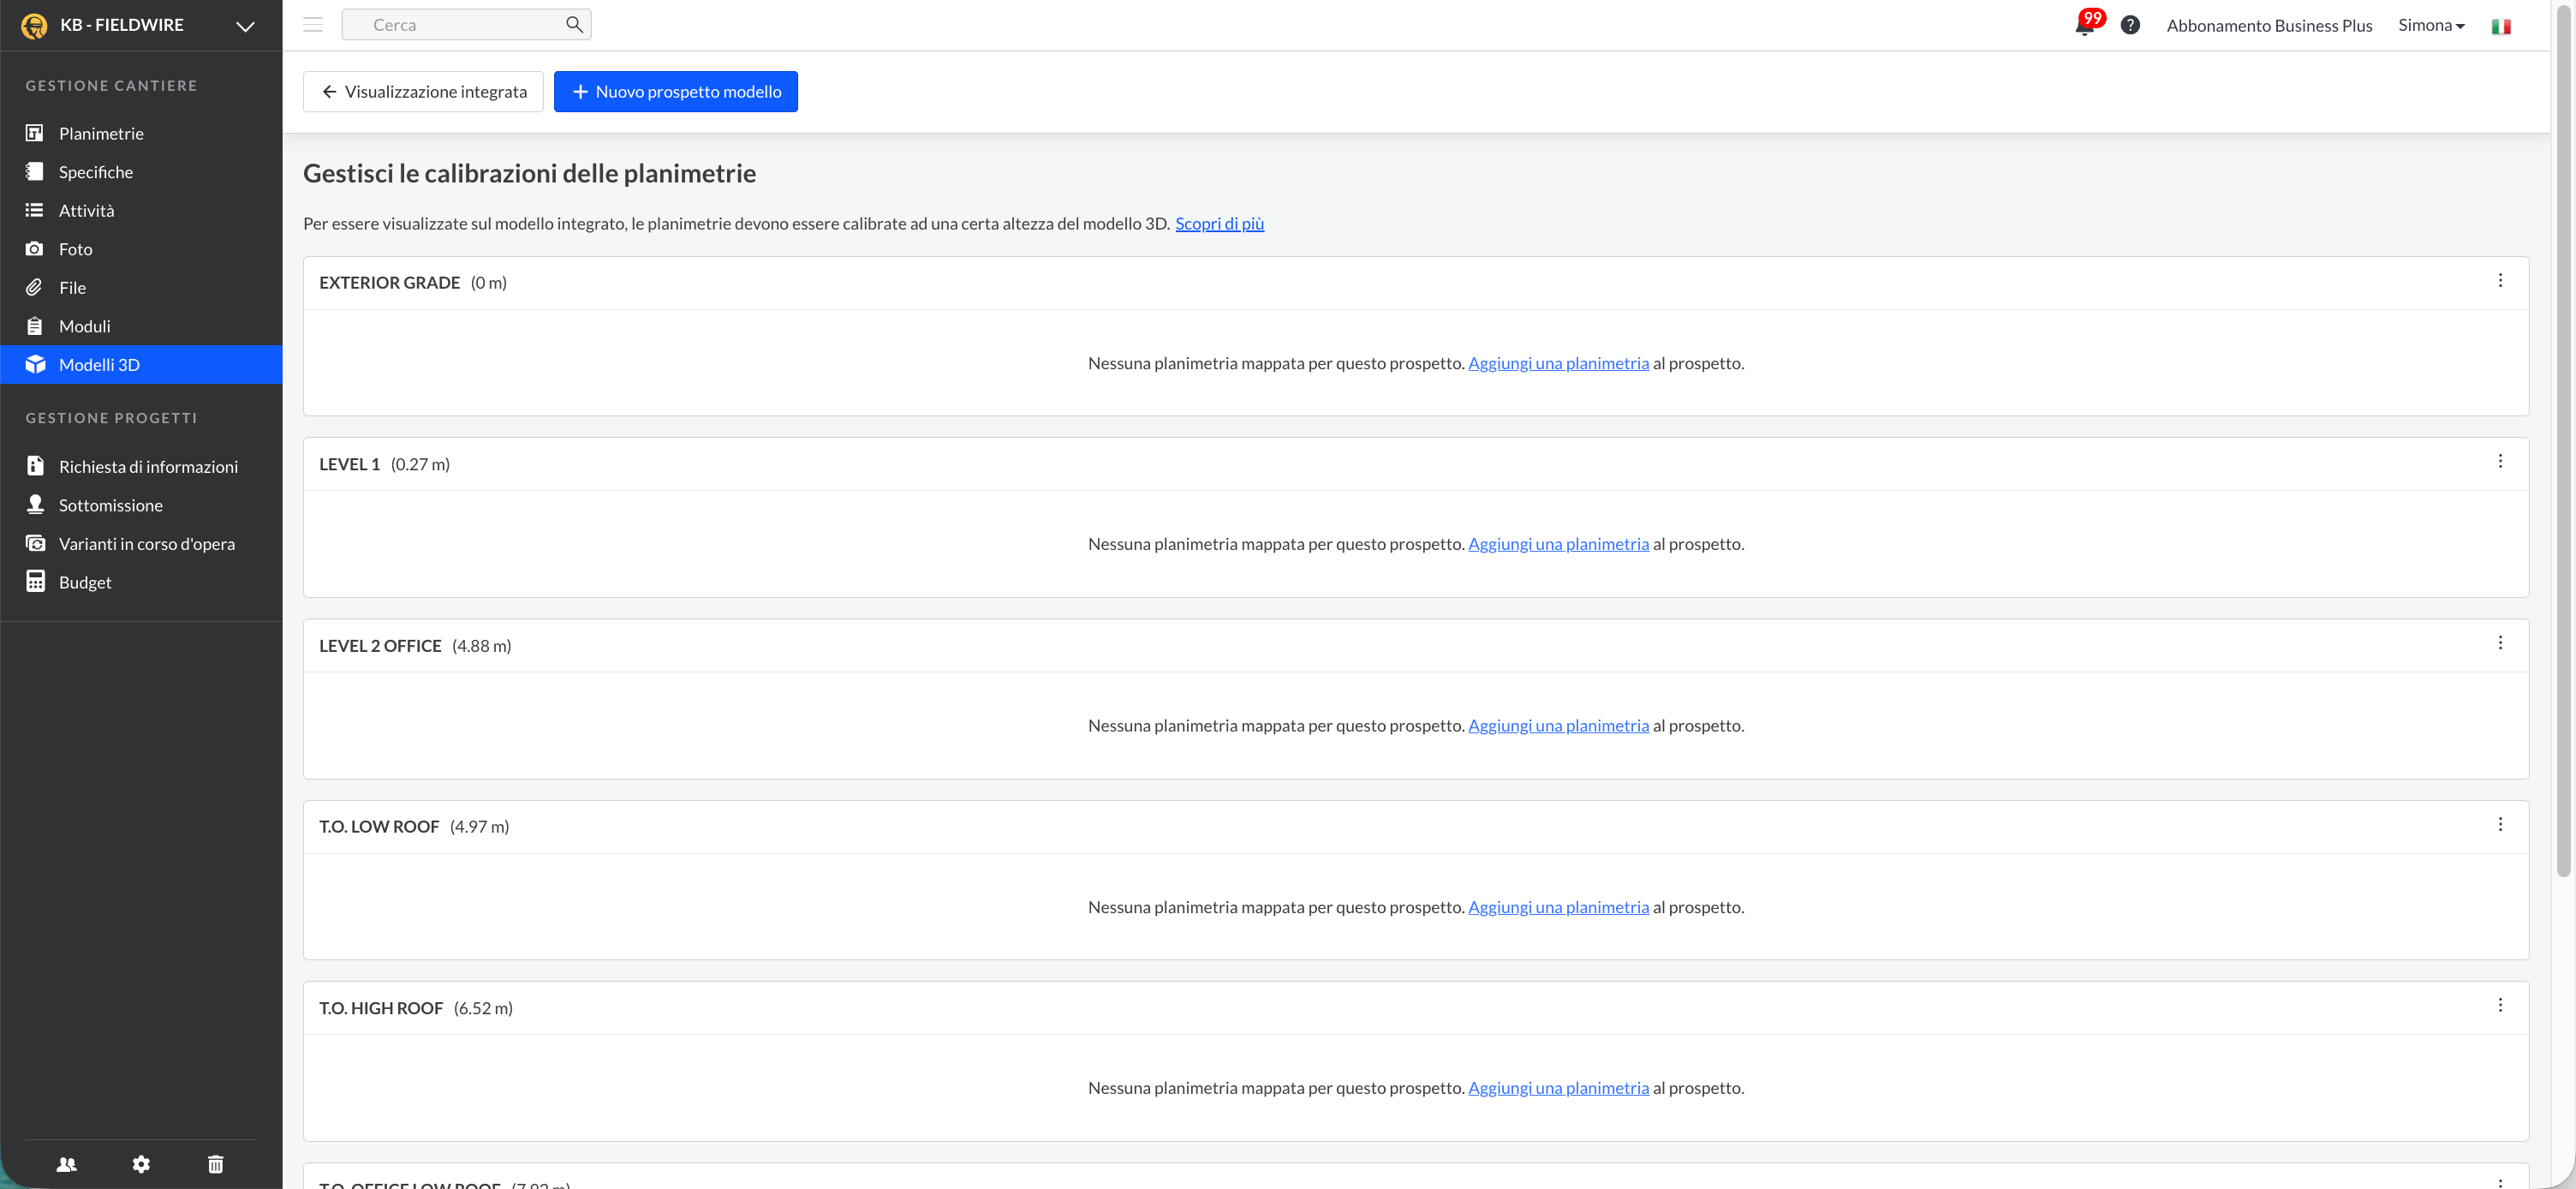Open the Simona user menu
This screenshot has height=1189, width=2576.
pos(2431,25)
